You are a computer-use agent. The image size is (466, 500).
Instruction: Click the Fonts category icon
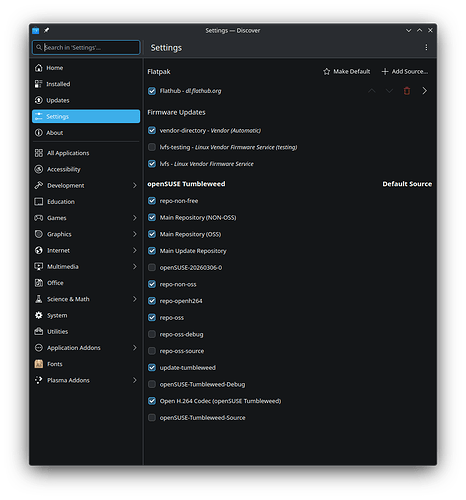tap(39, 364)
